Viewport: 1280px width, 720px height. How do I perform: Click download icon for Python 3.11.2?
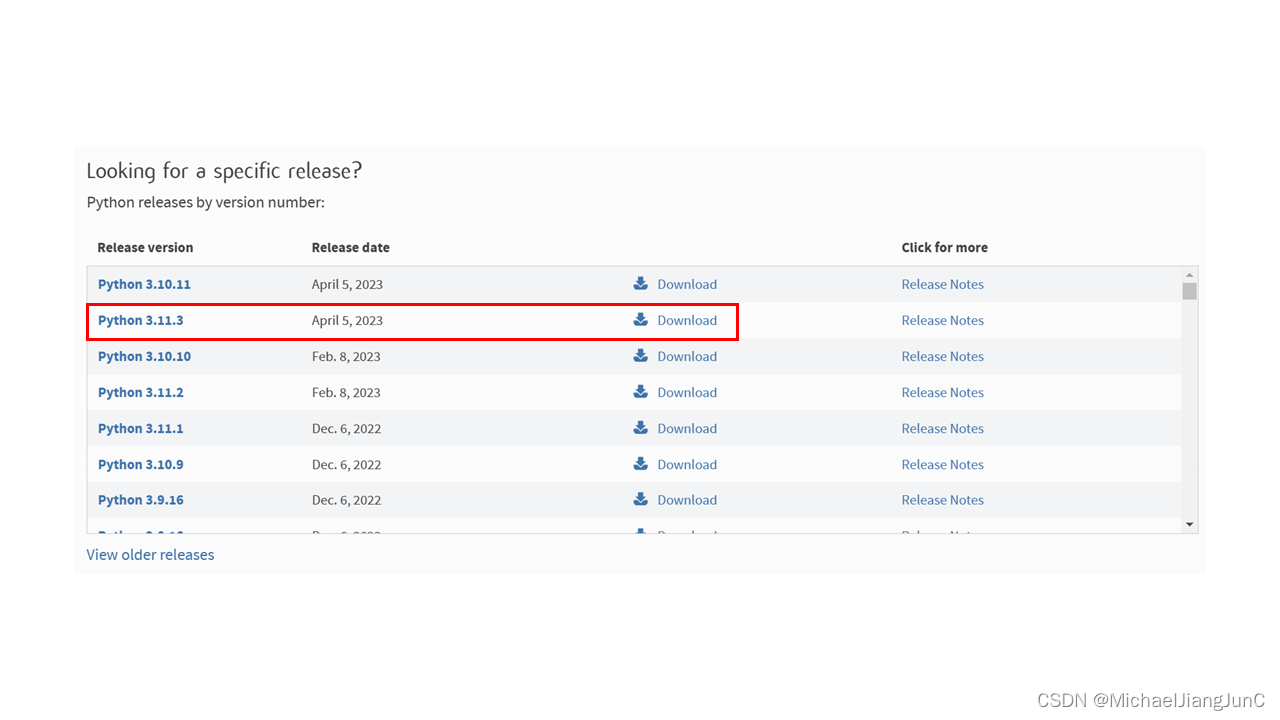pos(641,391)
